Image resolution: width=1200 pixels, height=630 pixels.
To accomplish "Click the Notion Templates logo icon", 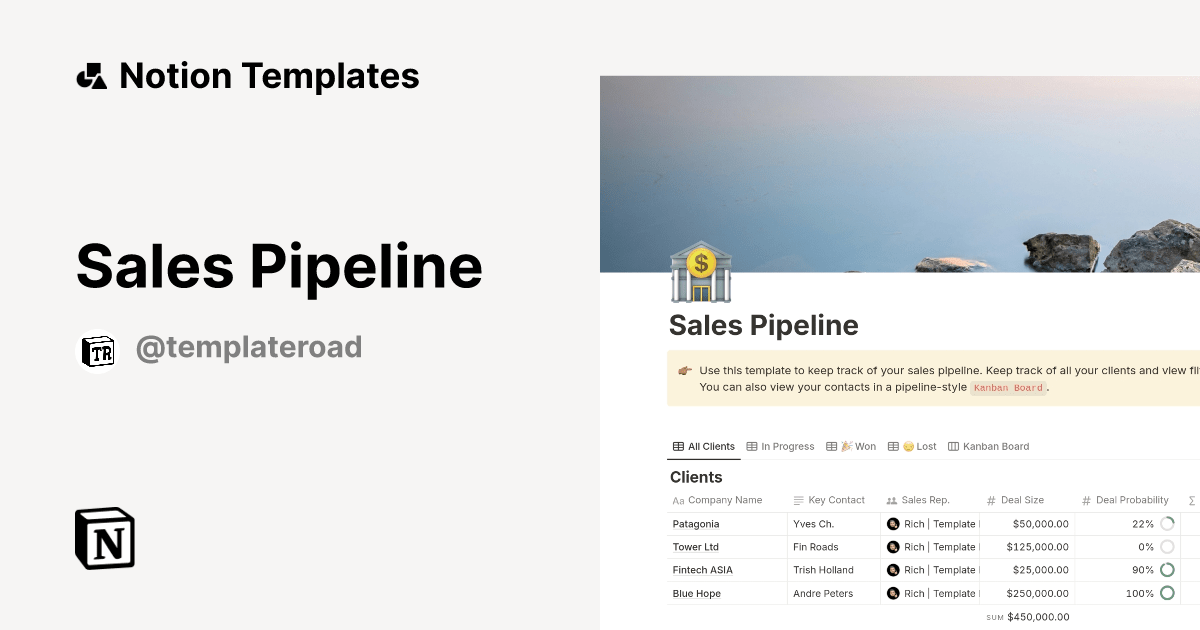I will 92,76.
